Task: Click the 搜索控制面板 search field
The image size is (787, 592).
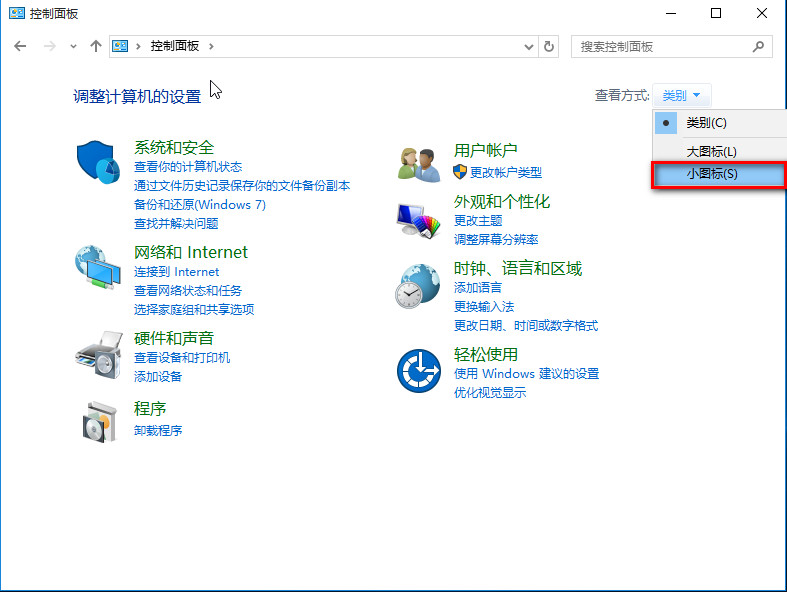Action: pyautogui.click(x=672, y=47)
